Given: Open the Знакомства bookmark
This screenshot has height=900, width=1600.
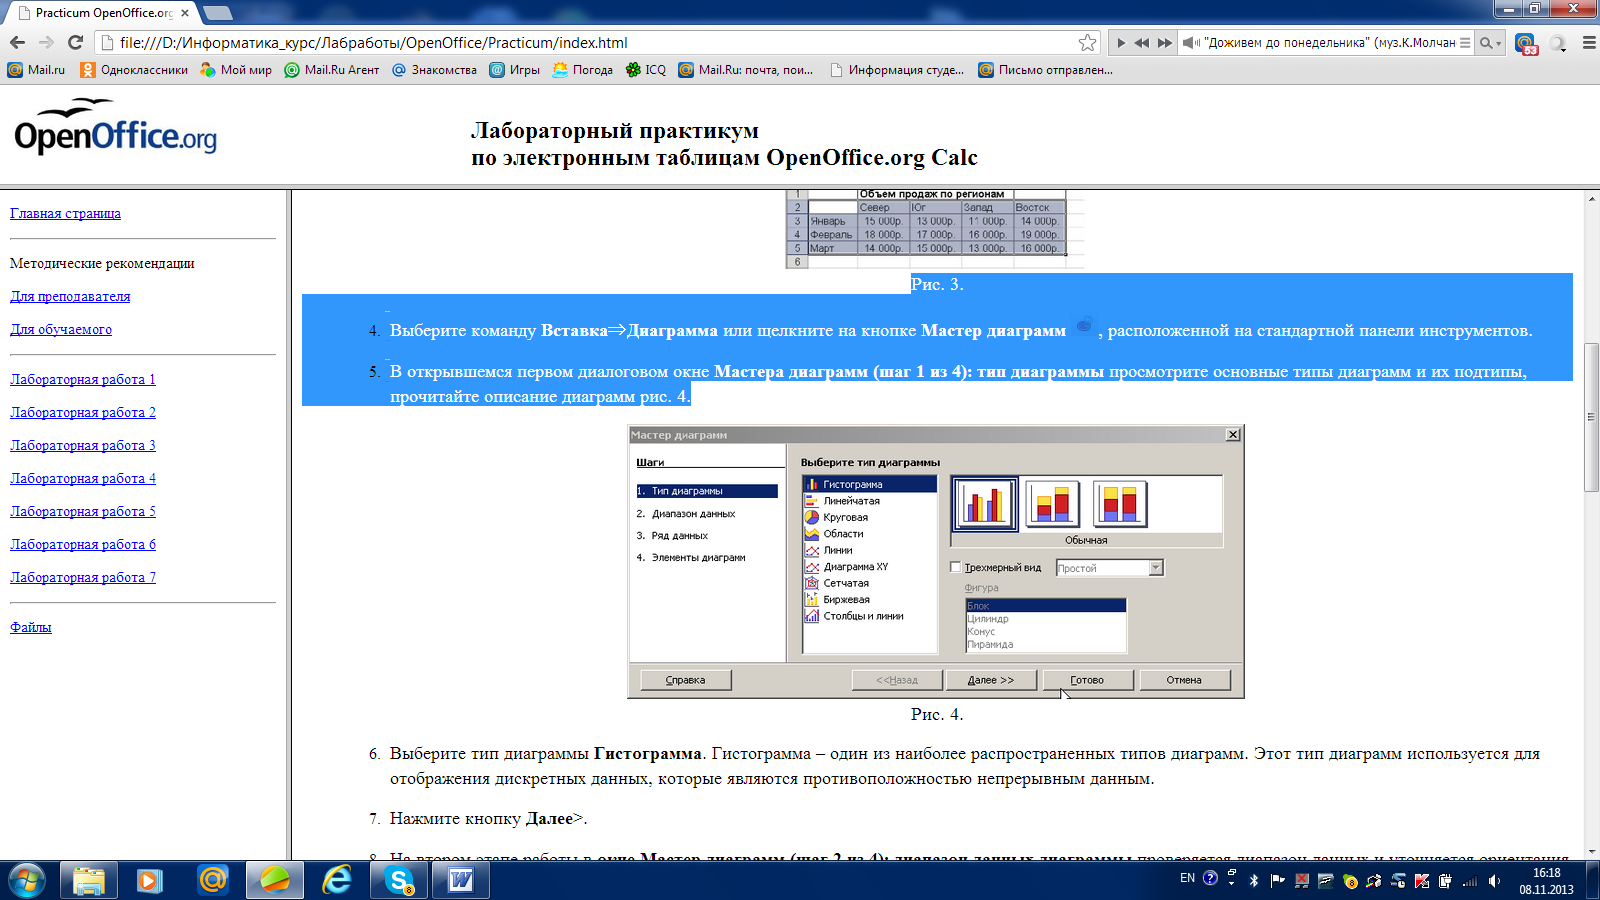Looking at the screenshot, I should click(x=434, y=70).
